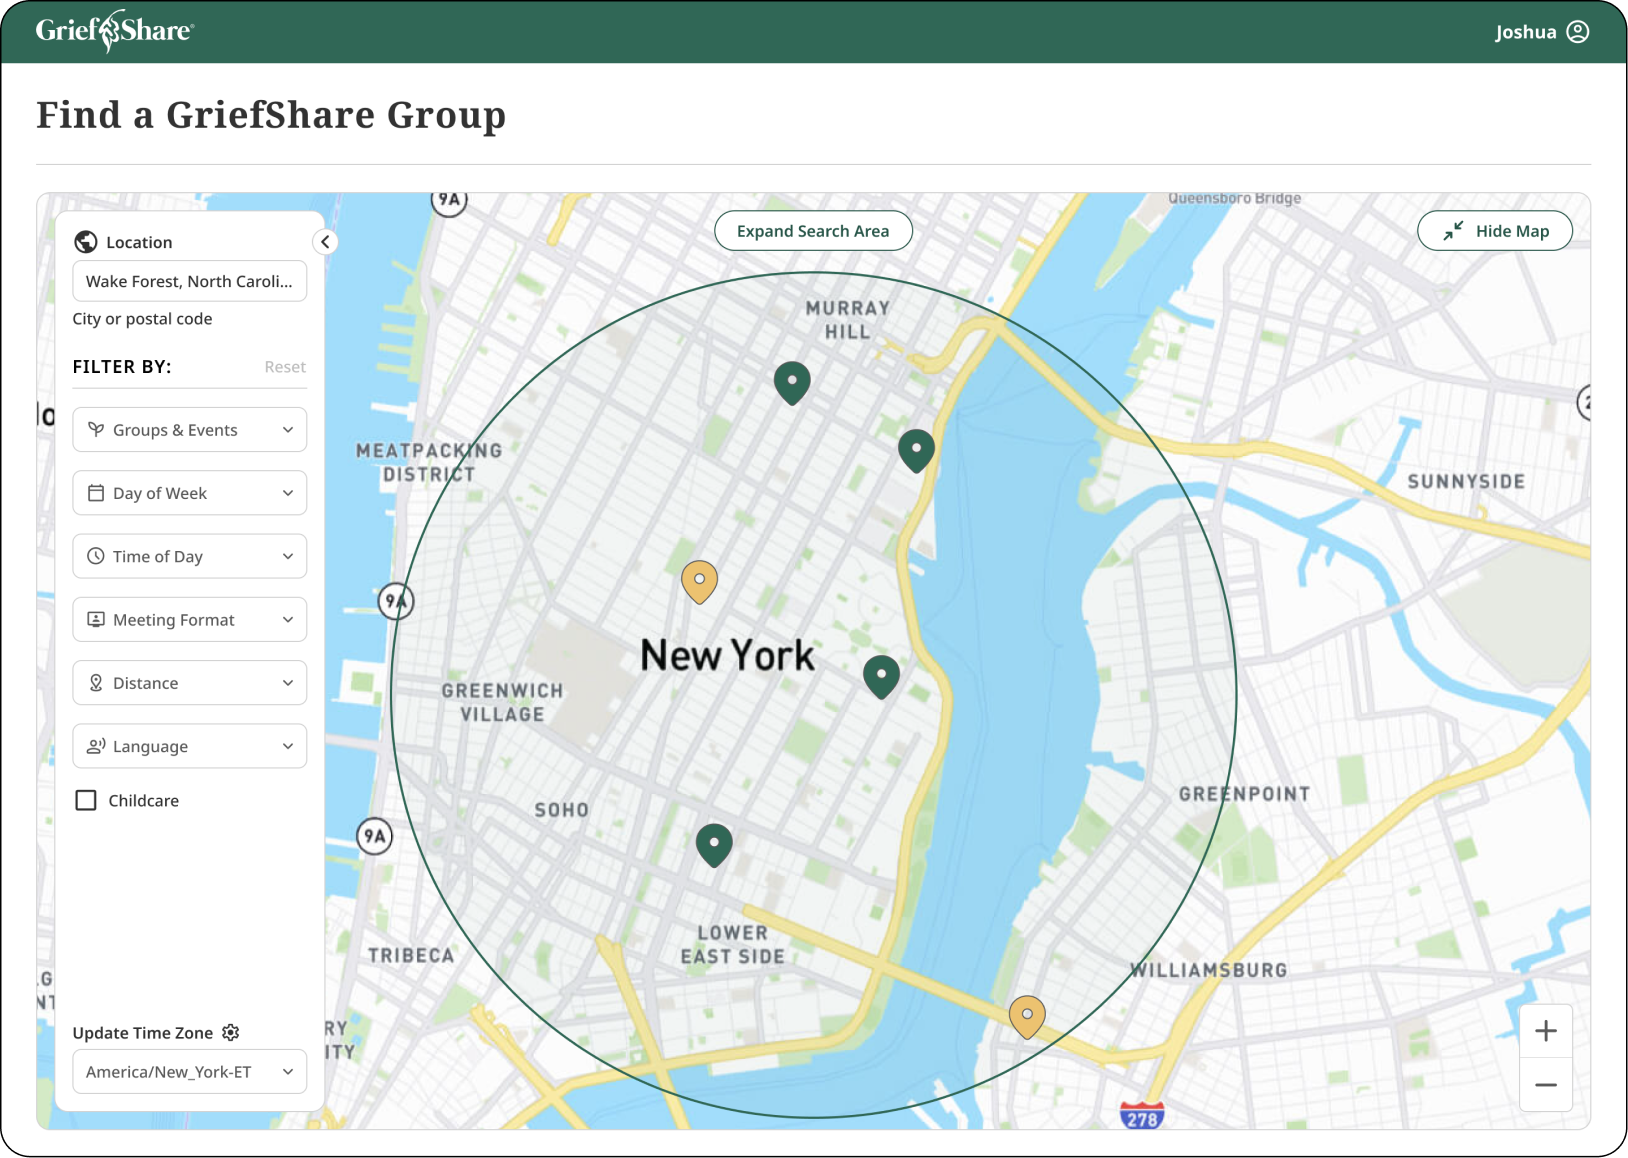Viewport: 1628px width, 1158px height.
Task: Select the green map pin near Murray Hill
Action: (791, 382)
